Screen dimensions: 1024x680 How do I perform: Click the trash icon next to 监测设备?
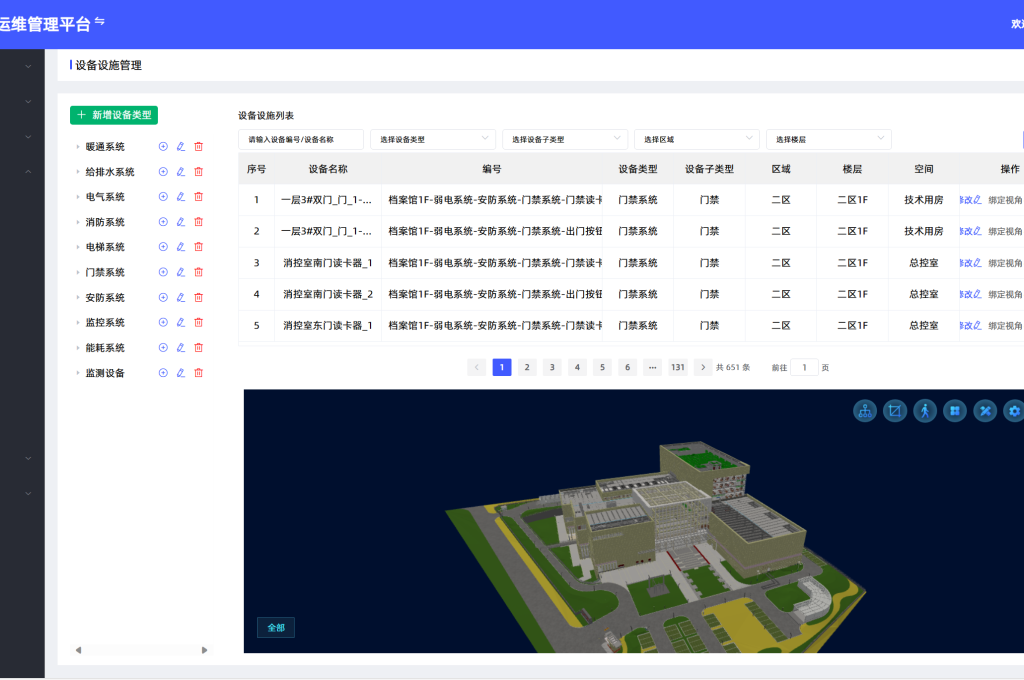198,373
